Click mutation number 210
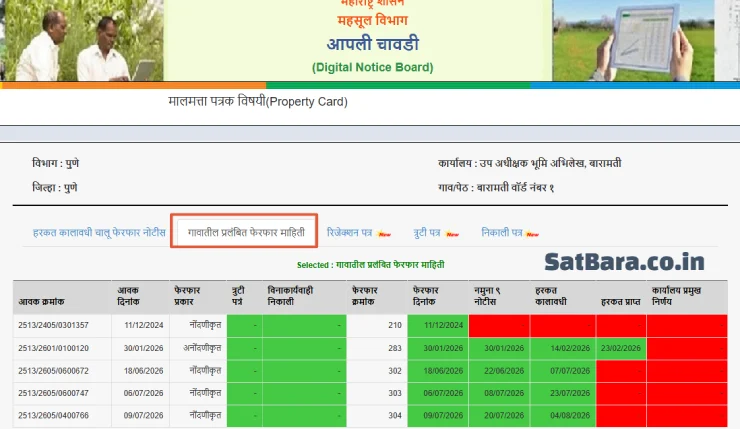 [395, 325]
